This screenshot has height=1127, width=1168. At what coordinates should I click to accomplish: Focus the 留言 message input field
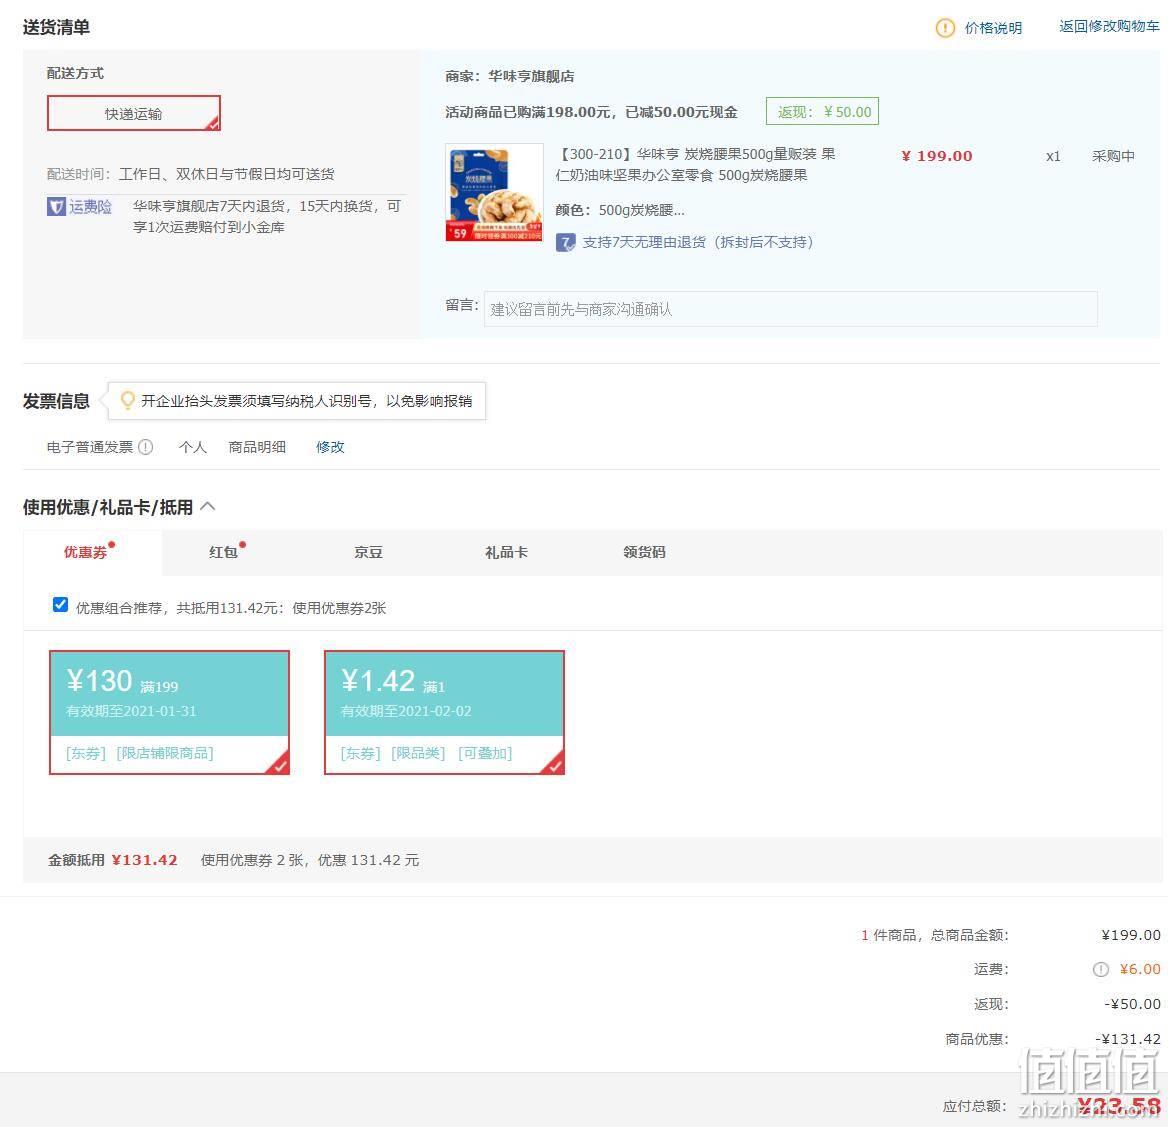[x=790, y=308]
